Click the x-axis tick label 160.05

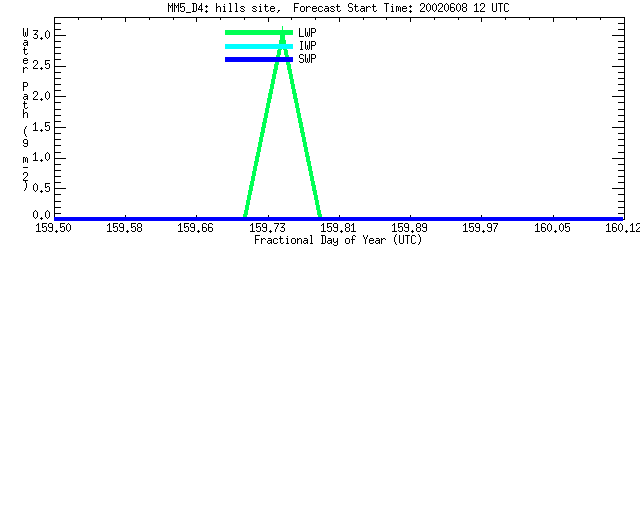click(x=552, y=228)
